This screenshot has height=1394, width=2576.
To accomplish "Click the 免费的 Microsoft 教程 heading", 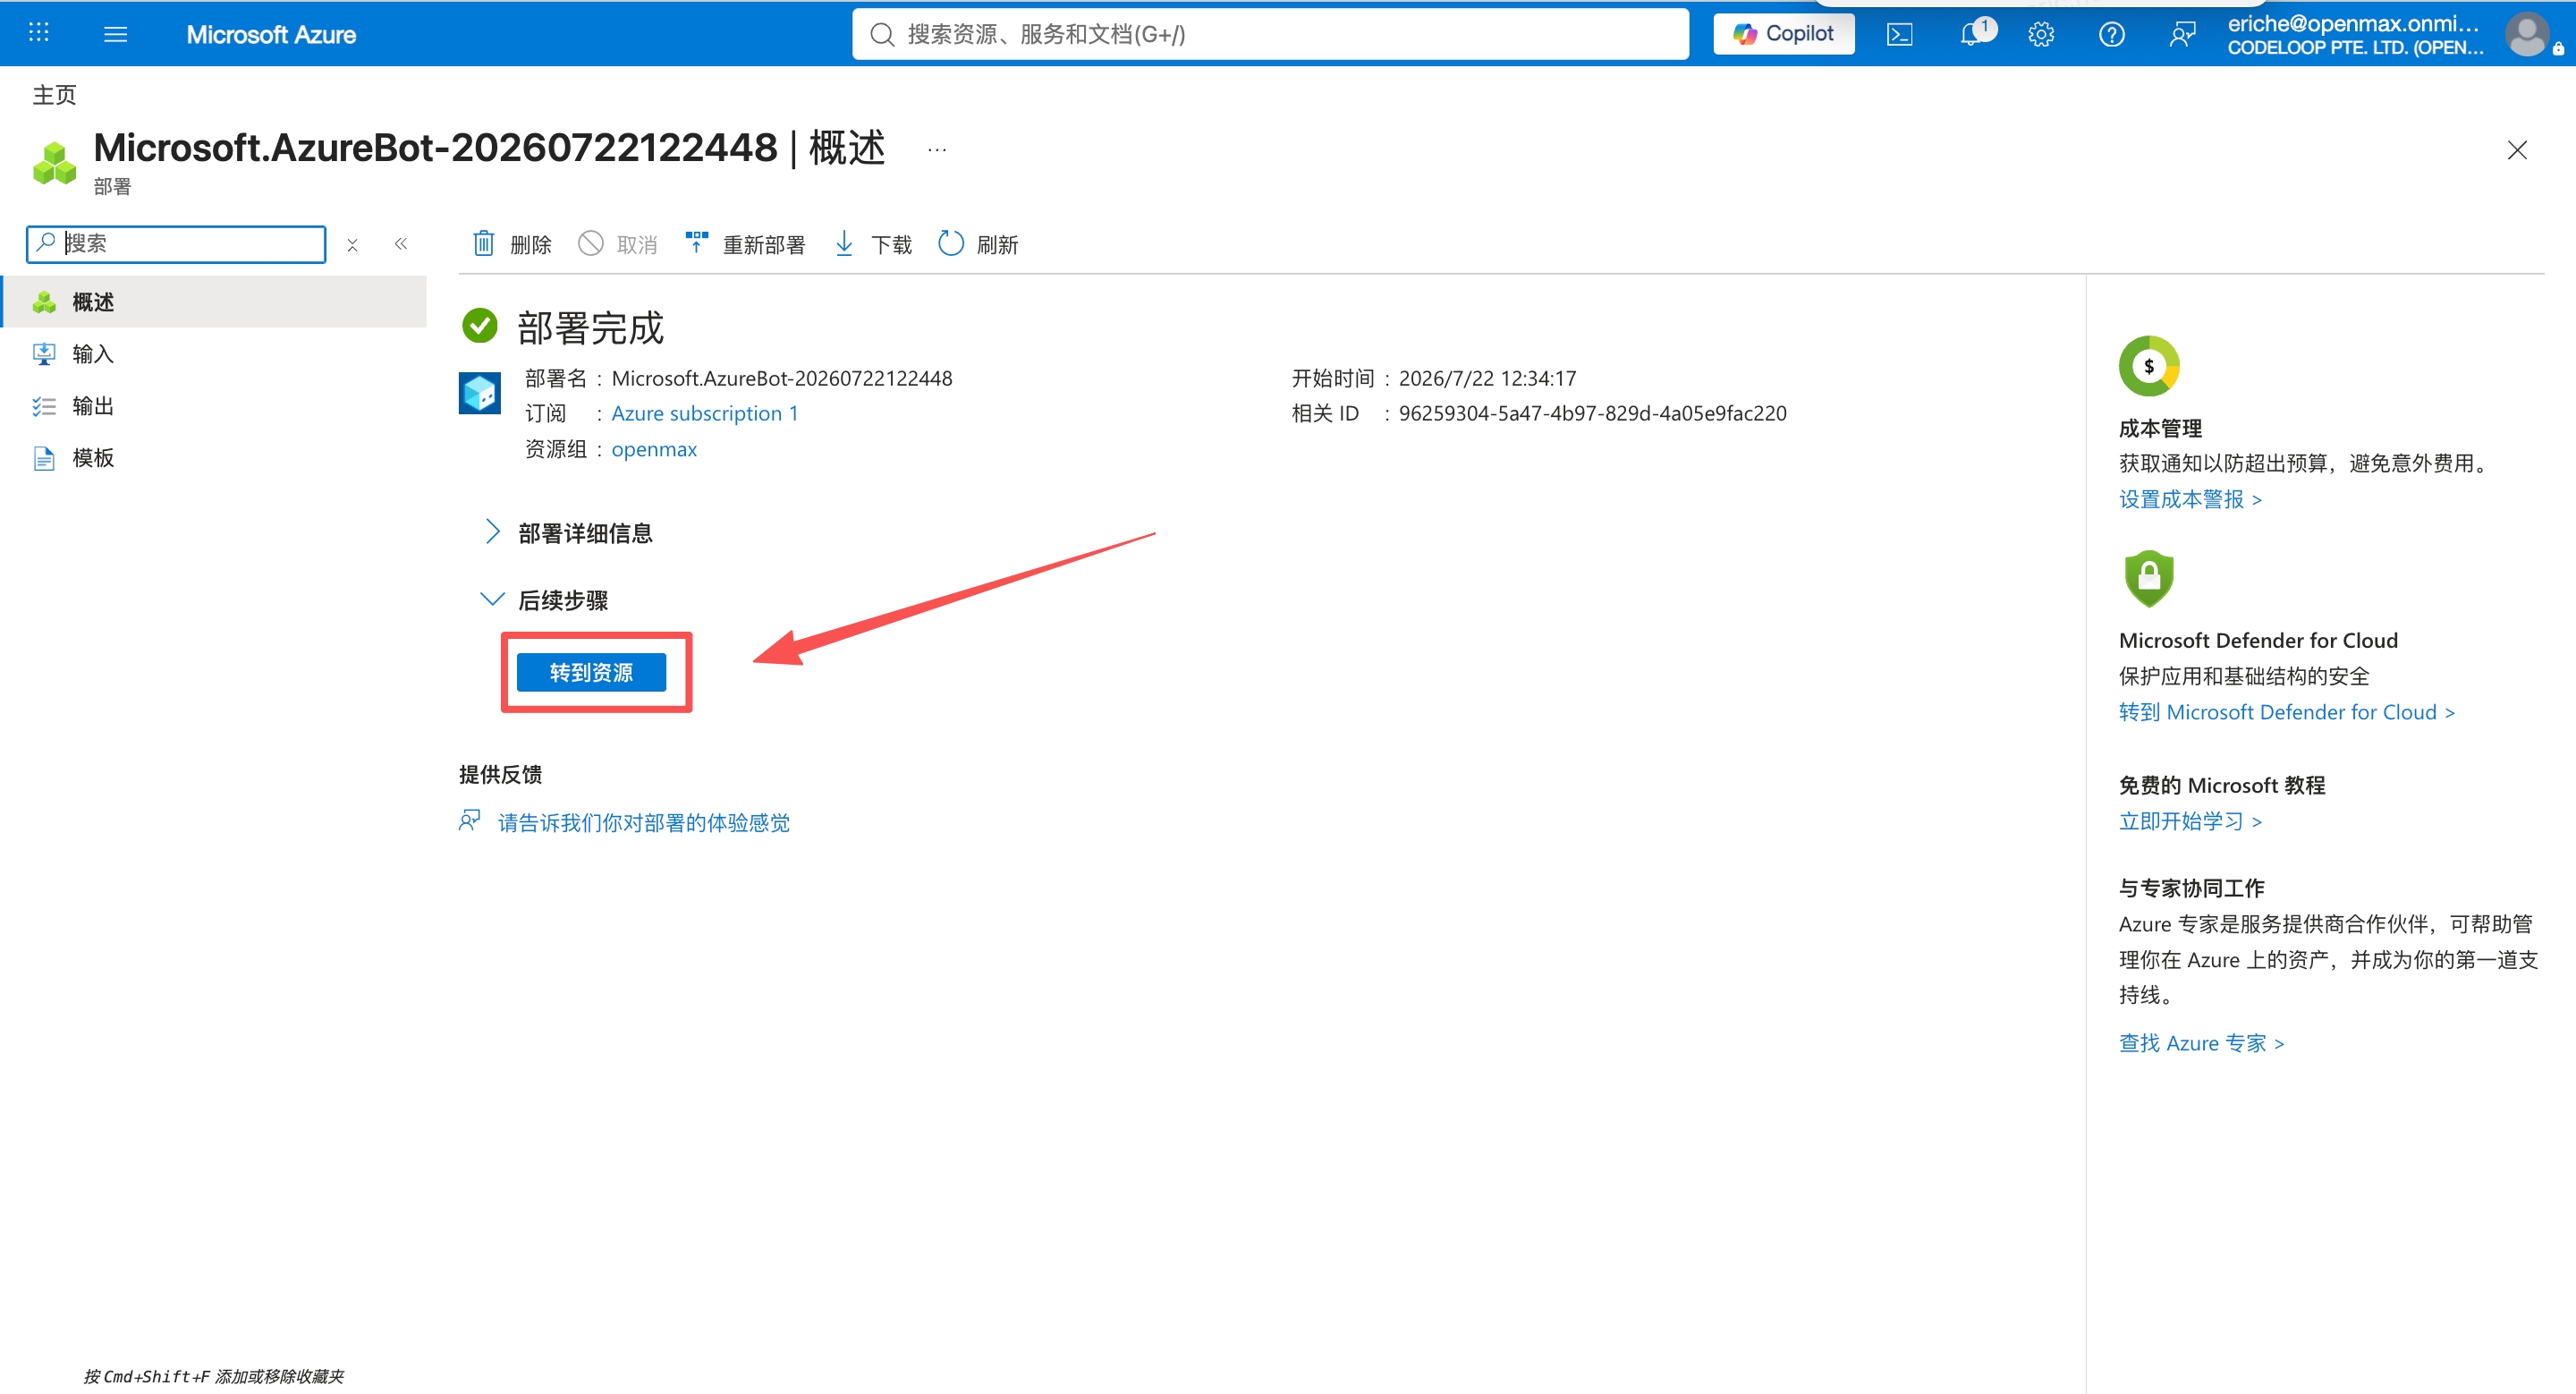I will [2221, 785].
